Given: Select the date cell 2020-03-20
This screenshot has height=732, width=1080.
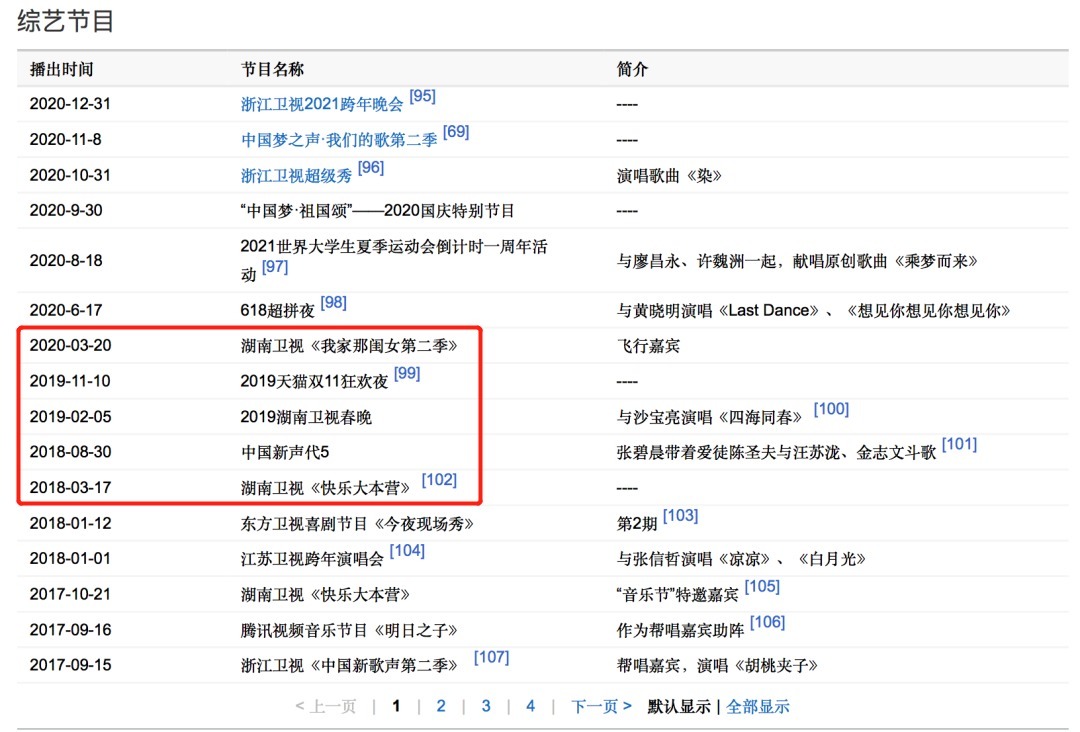Looking at the screenshot, I should point(70,346).
